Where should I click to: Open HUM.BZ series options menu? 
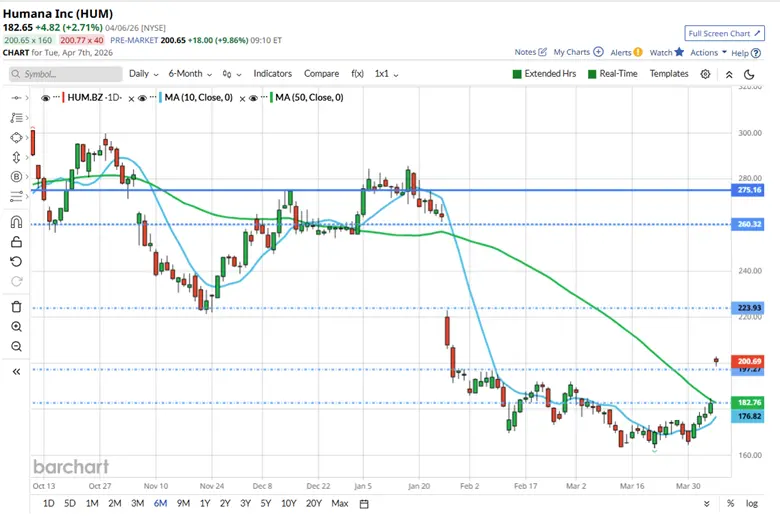pyautogui.click(x=56, y=97)
